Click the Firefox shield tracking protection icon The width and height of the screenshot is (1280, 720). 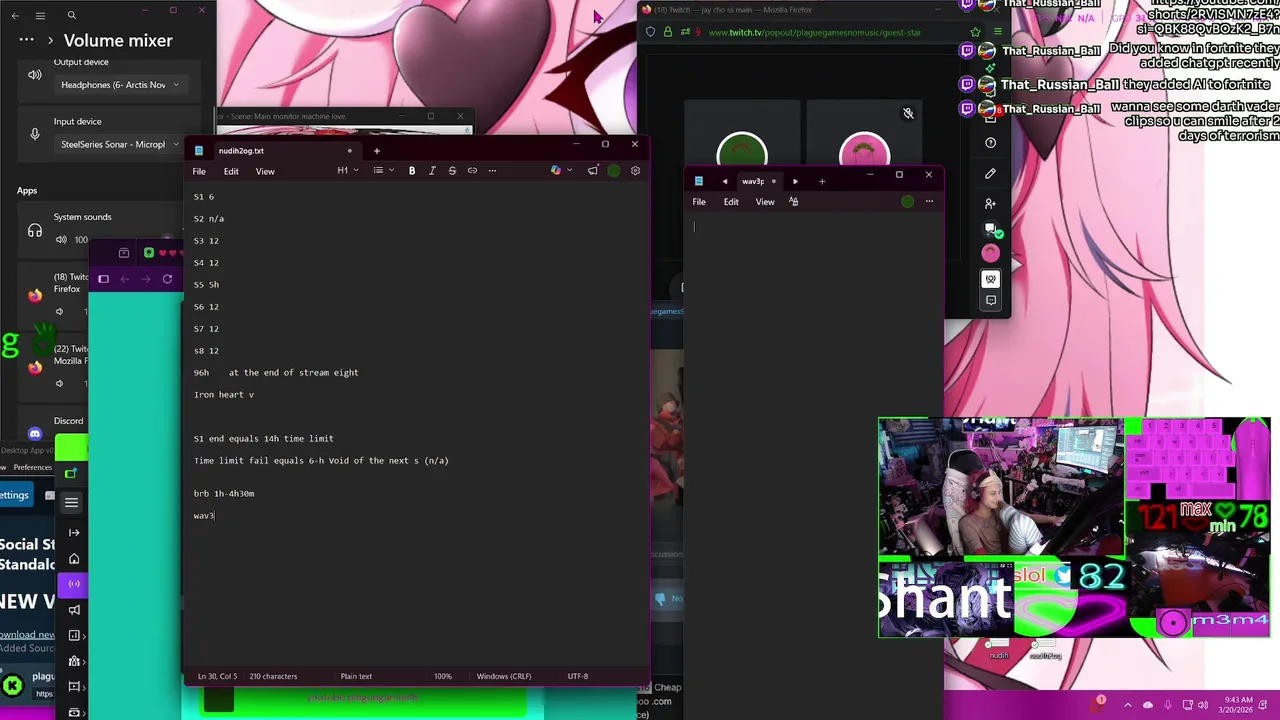click(x=651, y=32)
